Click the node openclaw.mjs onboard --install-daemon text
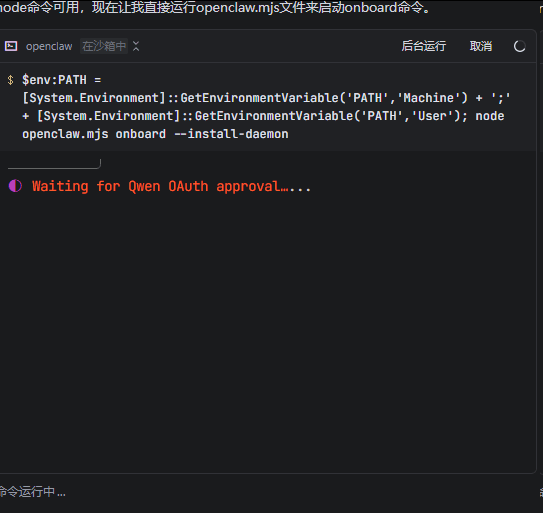The image size is (543, 513). coord(155,134)
